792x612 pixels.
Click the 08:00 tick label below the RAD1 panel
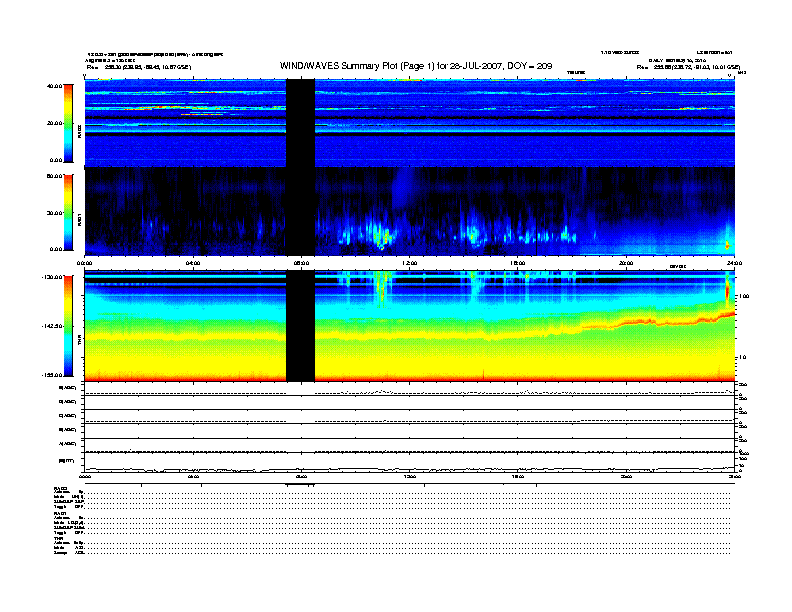coord(301,263)
